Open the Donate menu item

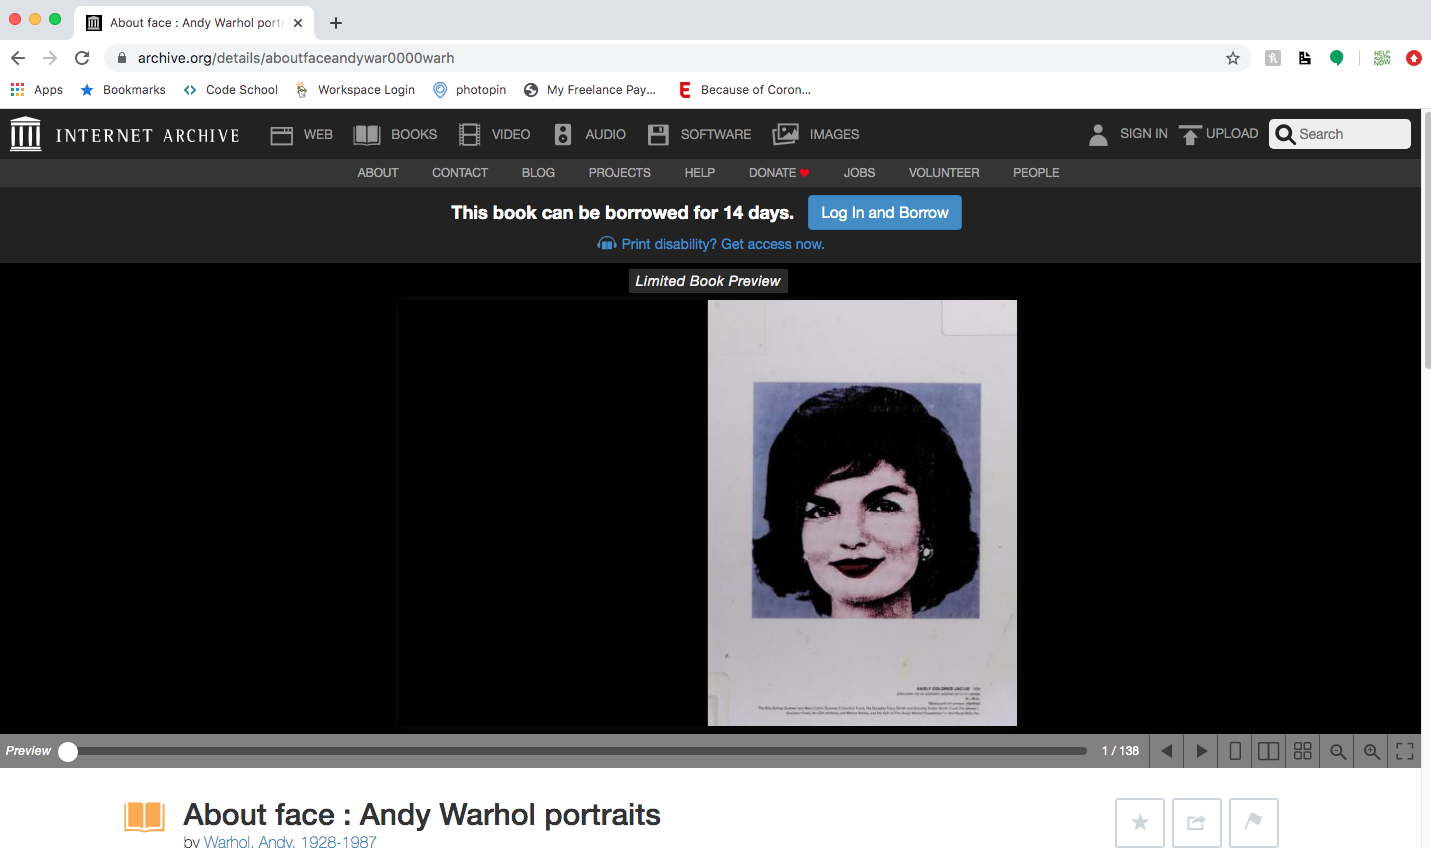pos(779,173)
